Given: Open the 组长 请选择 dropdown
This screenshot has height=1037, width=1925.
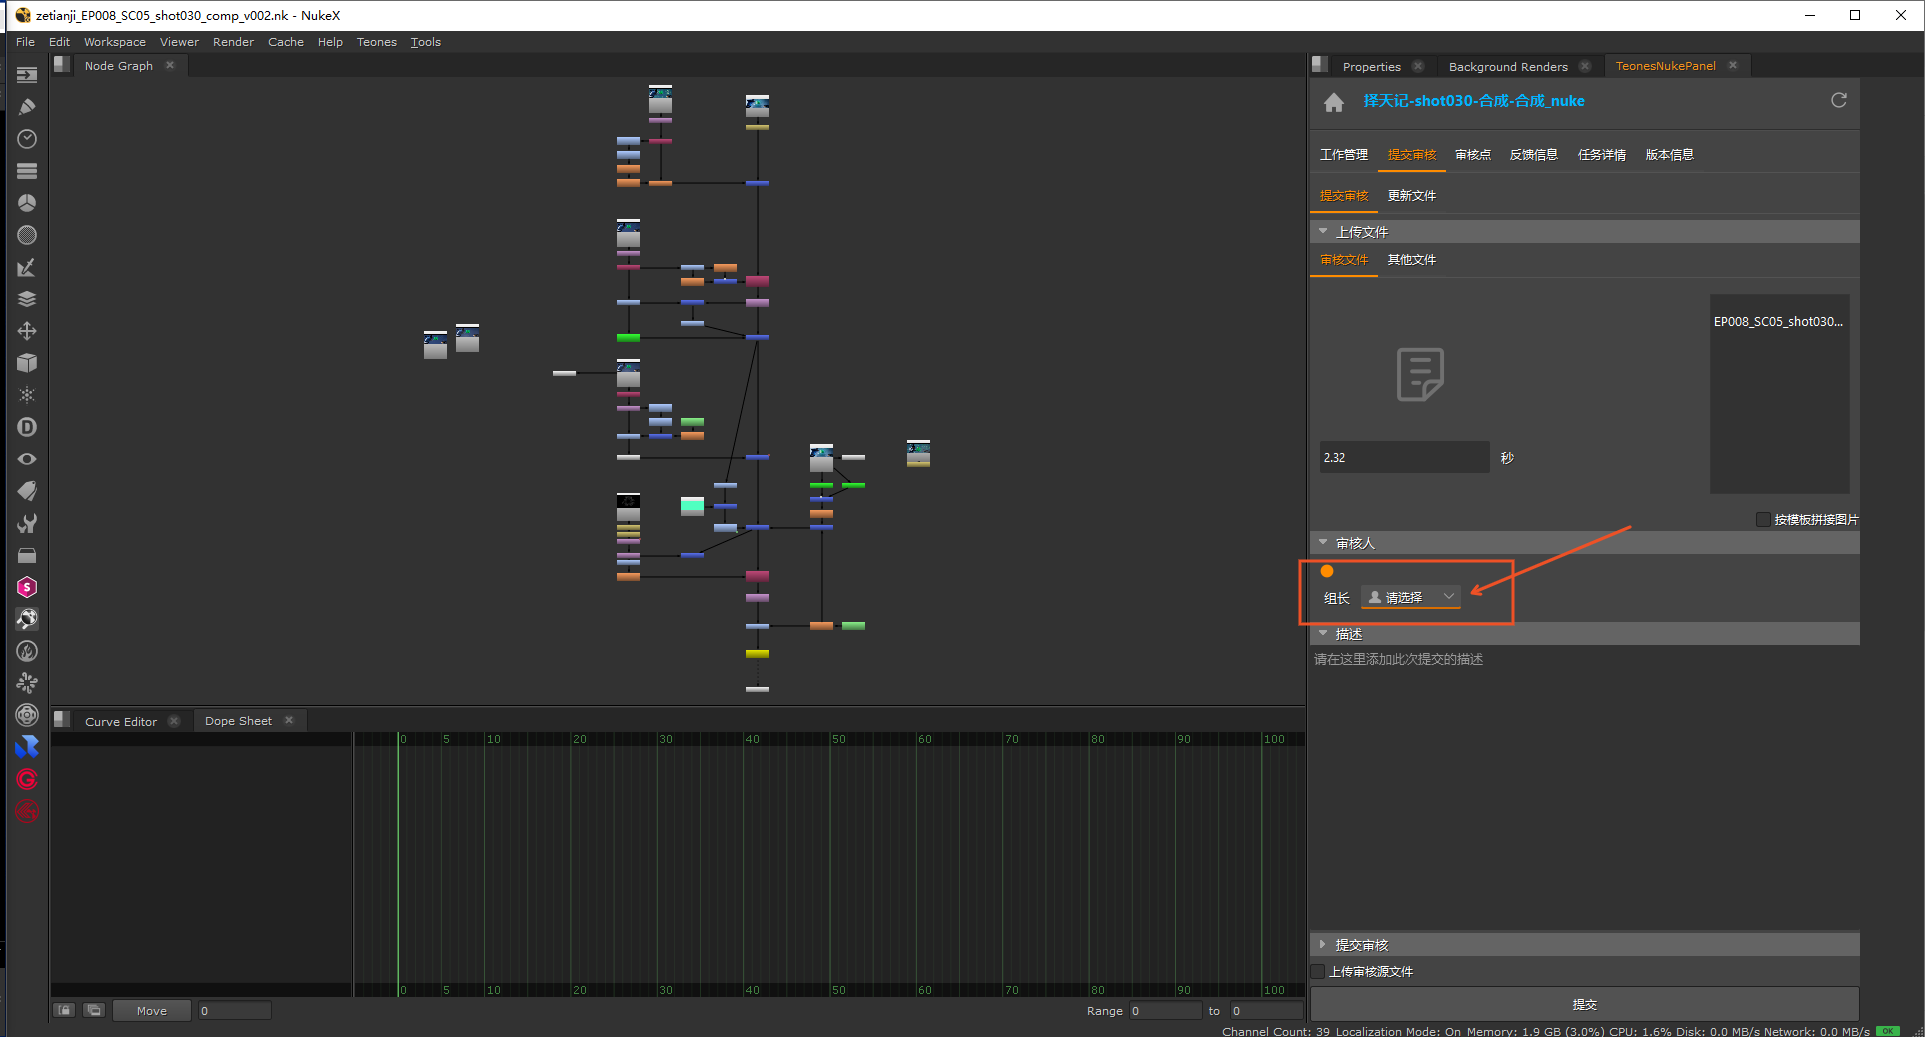Looking at the screenshot, I should point(1411,597).
